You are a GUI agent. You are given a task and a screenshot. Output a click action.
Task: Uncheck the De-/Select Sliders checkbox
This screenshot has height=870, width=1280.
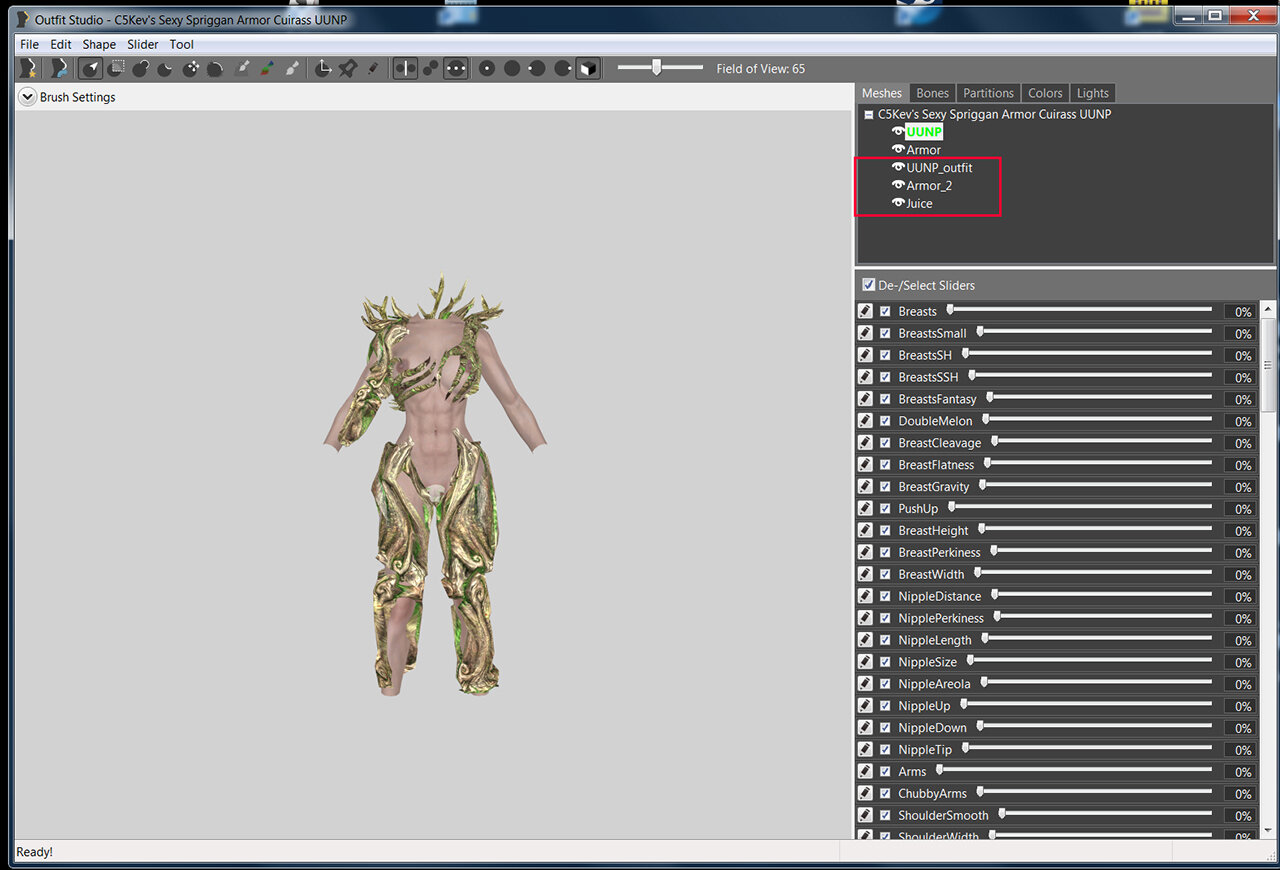(868, 285)
